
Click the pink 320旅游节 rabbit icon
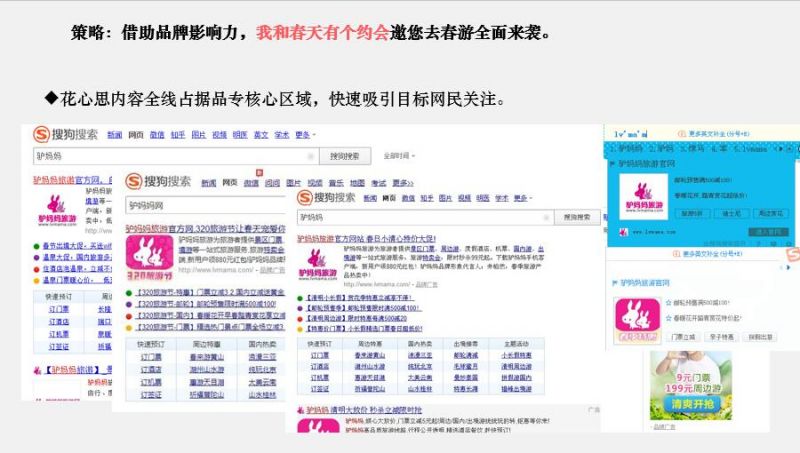click(x=149, y=257)
